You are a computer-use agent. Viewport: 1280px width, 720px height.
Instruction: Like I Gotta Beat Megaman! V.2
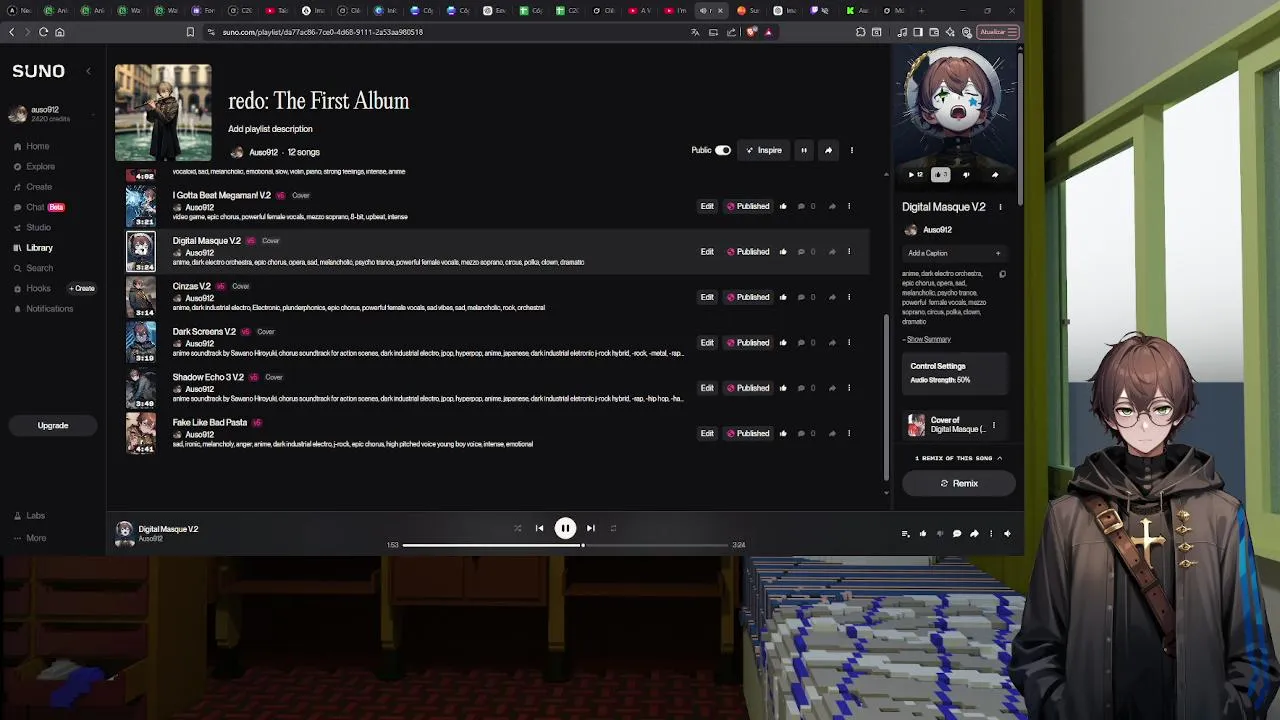(783, 206)
